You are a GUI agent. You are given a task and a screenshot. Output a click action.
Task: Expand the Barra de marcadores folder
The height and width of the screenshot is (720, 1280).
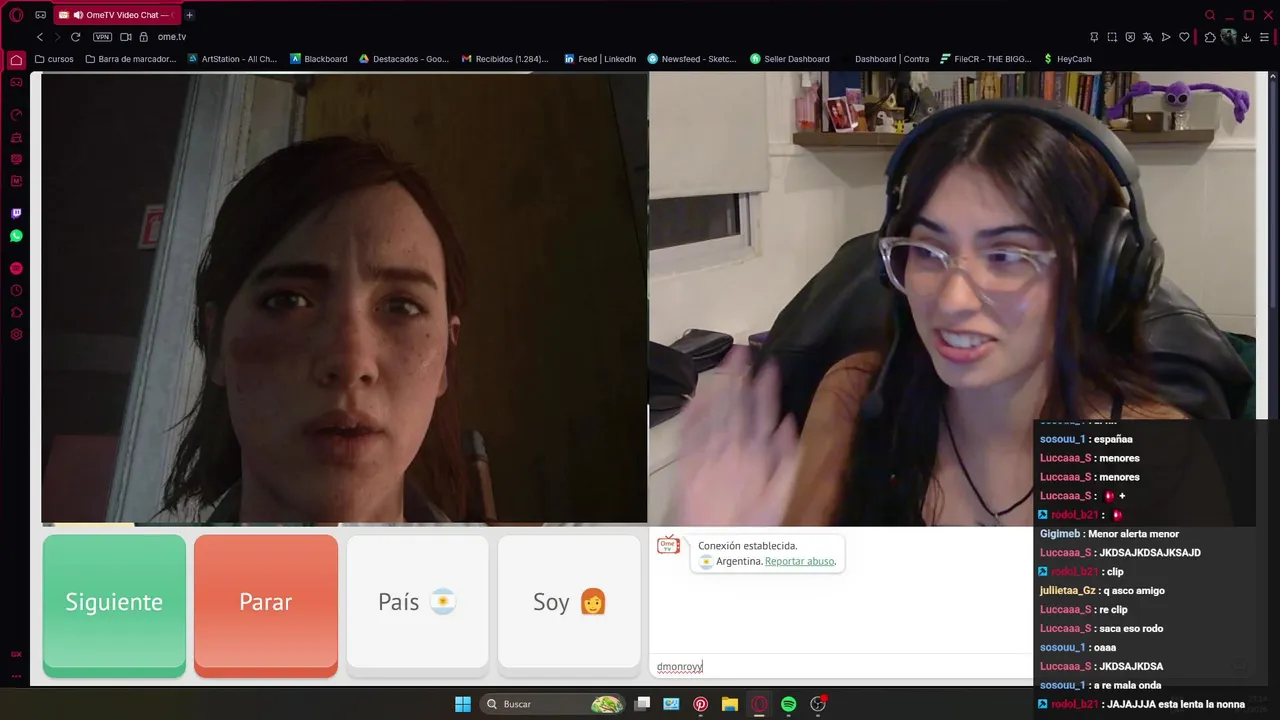131,59
